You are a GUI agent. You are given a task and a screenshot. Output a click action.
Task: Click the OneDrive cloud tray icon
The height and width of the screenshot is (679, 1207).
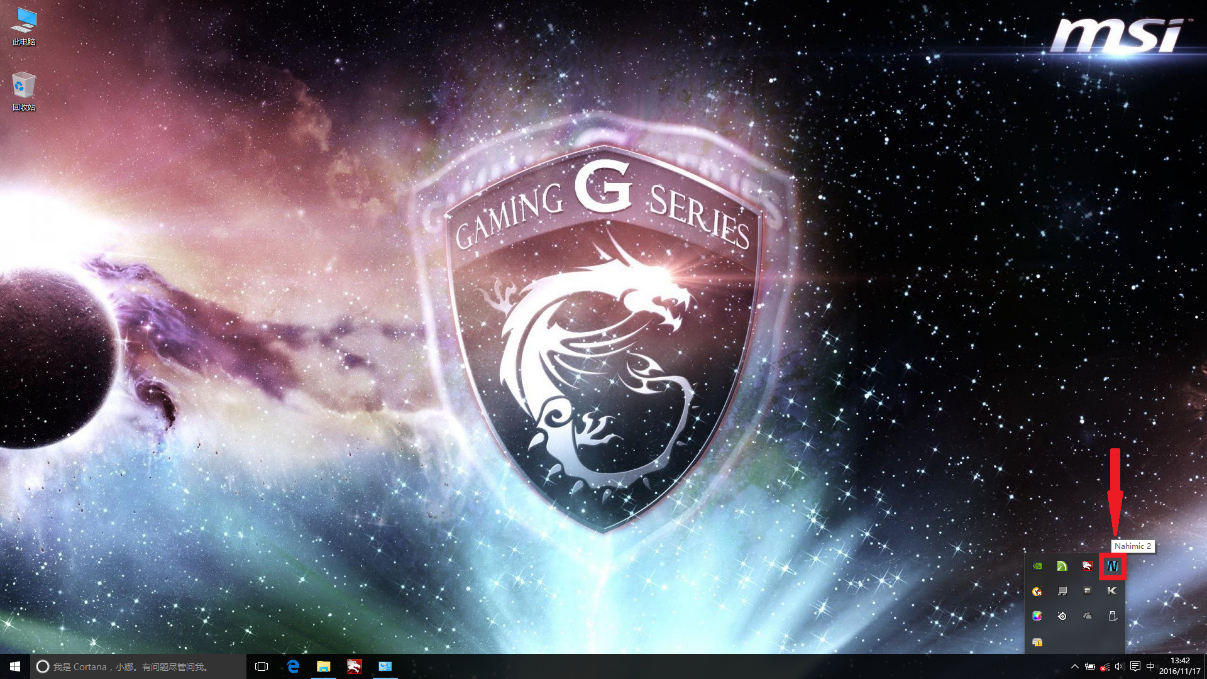pyautogui.click(x=1087, y=616)
